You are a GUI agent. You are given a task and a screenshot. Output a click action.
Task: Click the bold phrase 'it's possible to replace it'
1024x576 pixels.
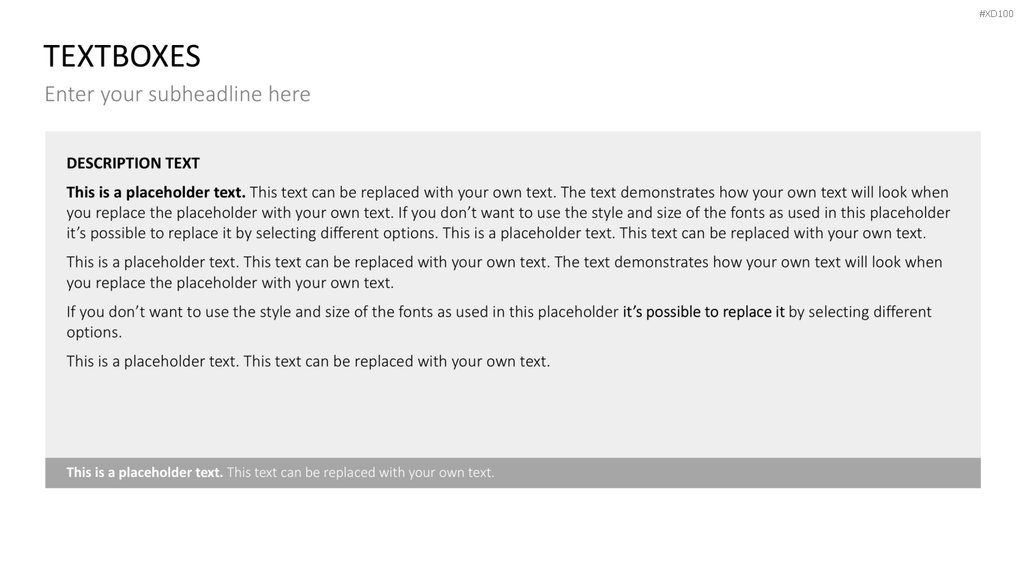[x=703, y=312]
